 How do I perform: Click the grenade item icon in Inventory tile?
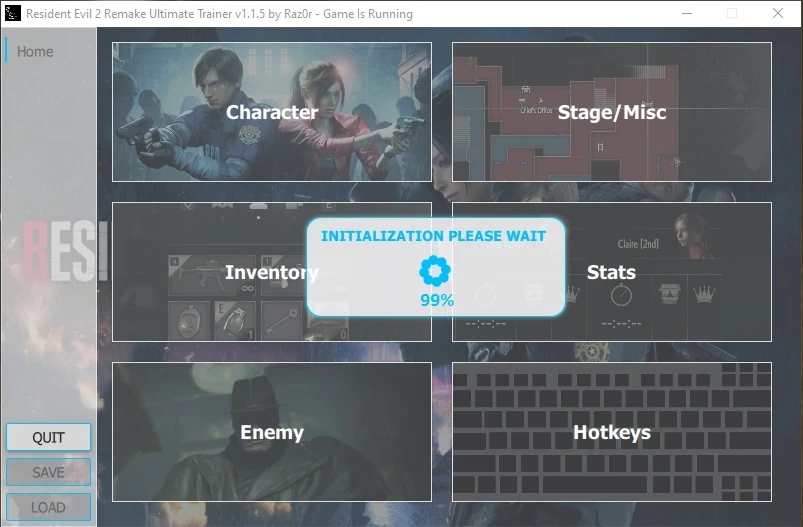point(235,322)
